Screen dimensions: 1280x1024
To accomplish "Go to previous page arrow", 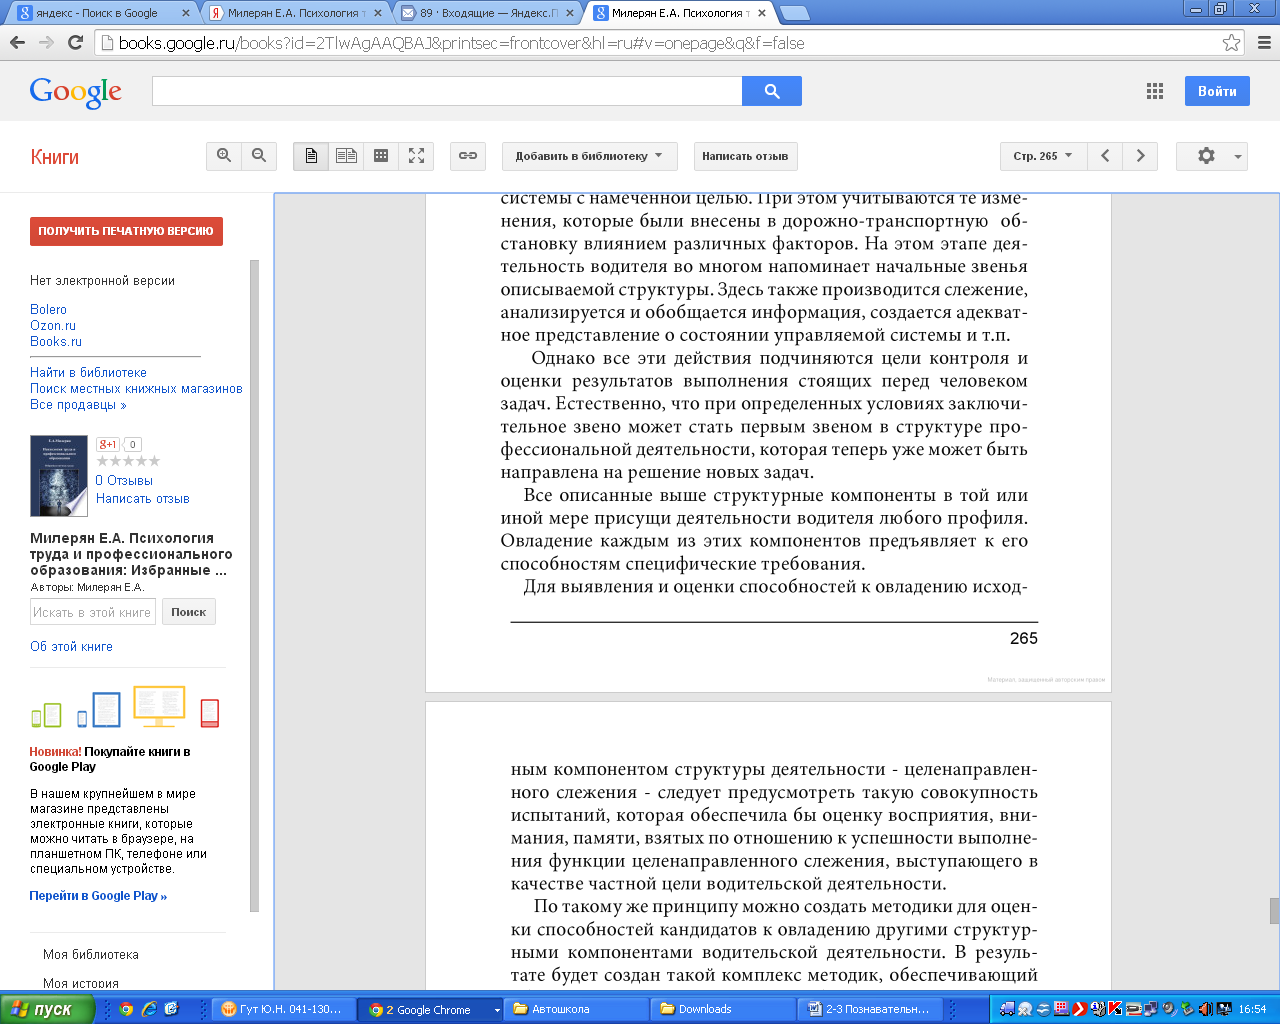I will (x=1105, y=156).
